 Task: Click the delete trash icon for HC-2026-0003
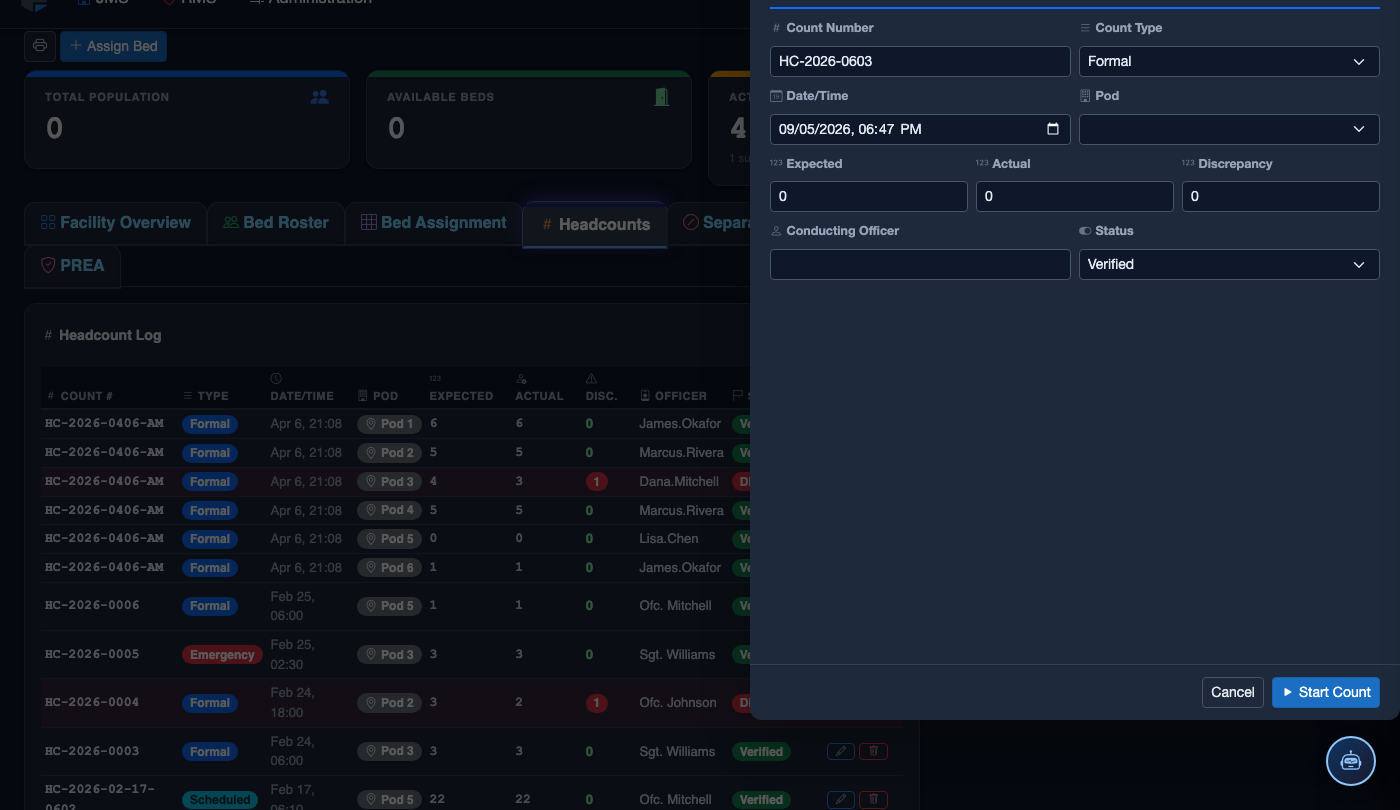tap(874, 751)
